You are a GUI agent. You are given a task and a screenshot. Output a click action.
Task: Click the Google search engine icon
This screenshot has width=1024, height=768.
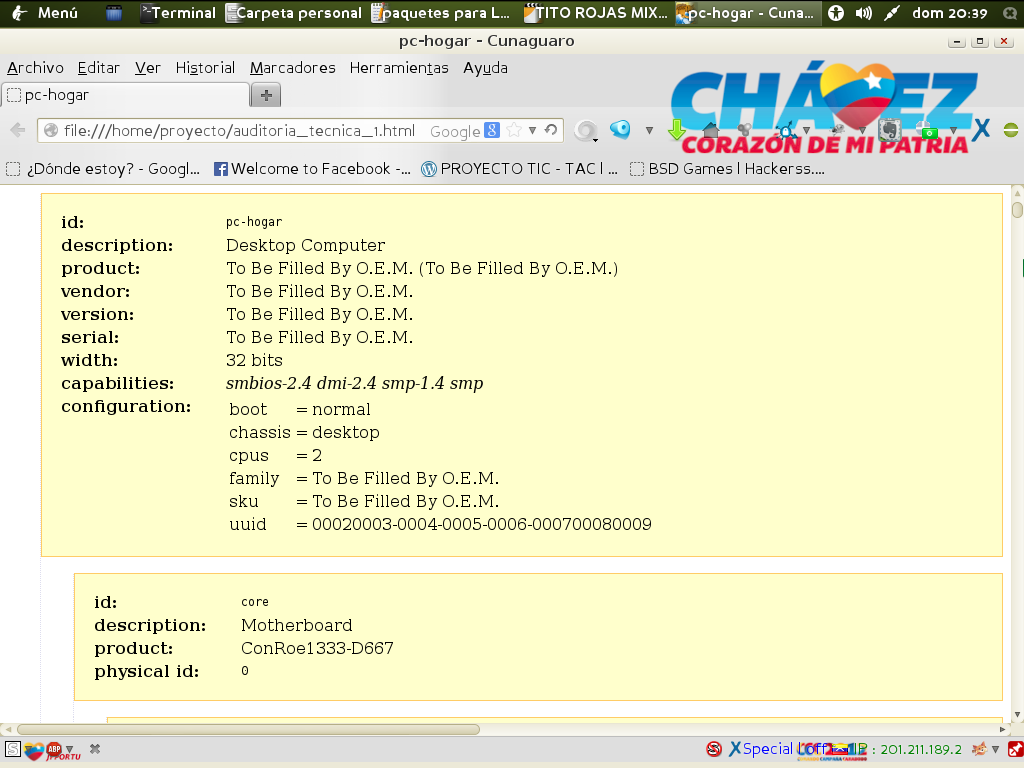[x=491, y=131]
